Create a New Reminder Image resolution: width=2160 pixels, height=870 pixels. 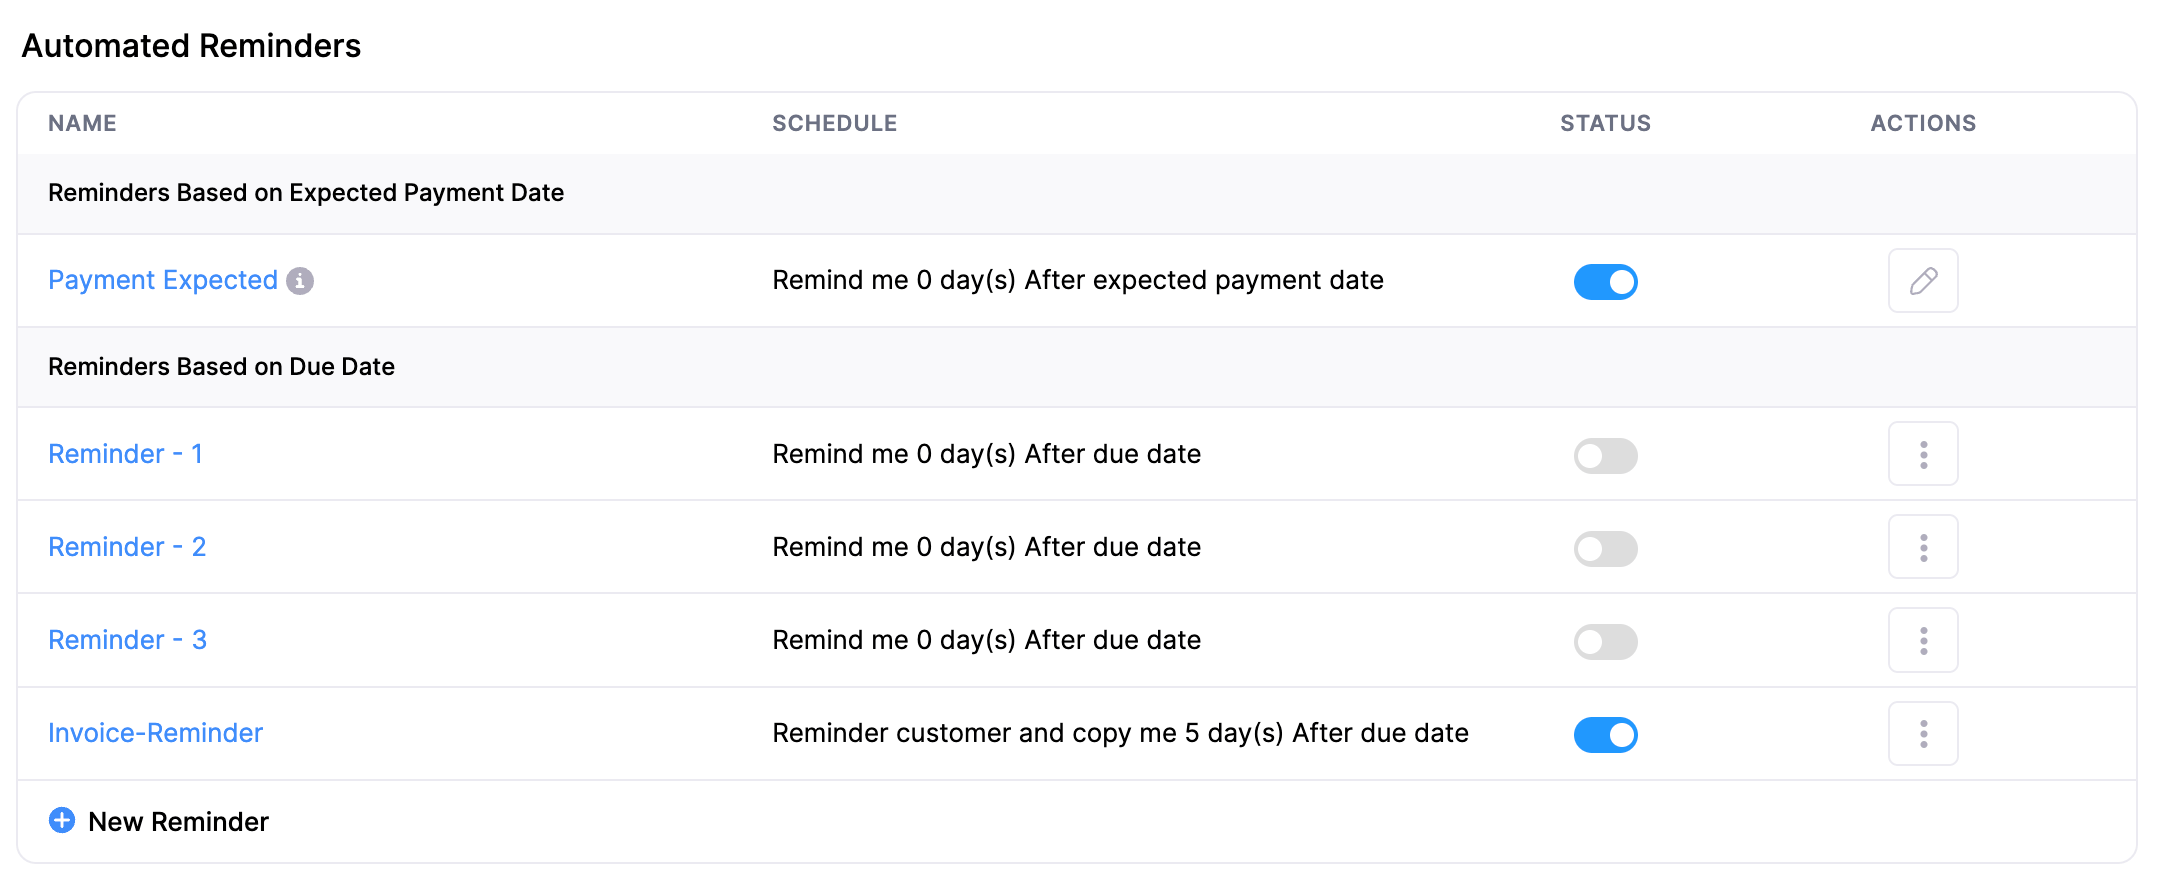click(178, 821)
